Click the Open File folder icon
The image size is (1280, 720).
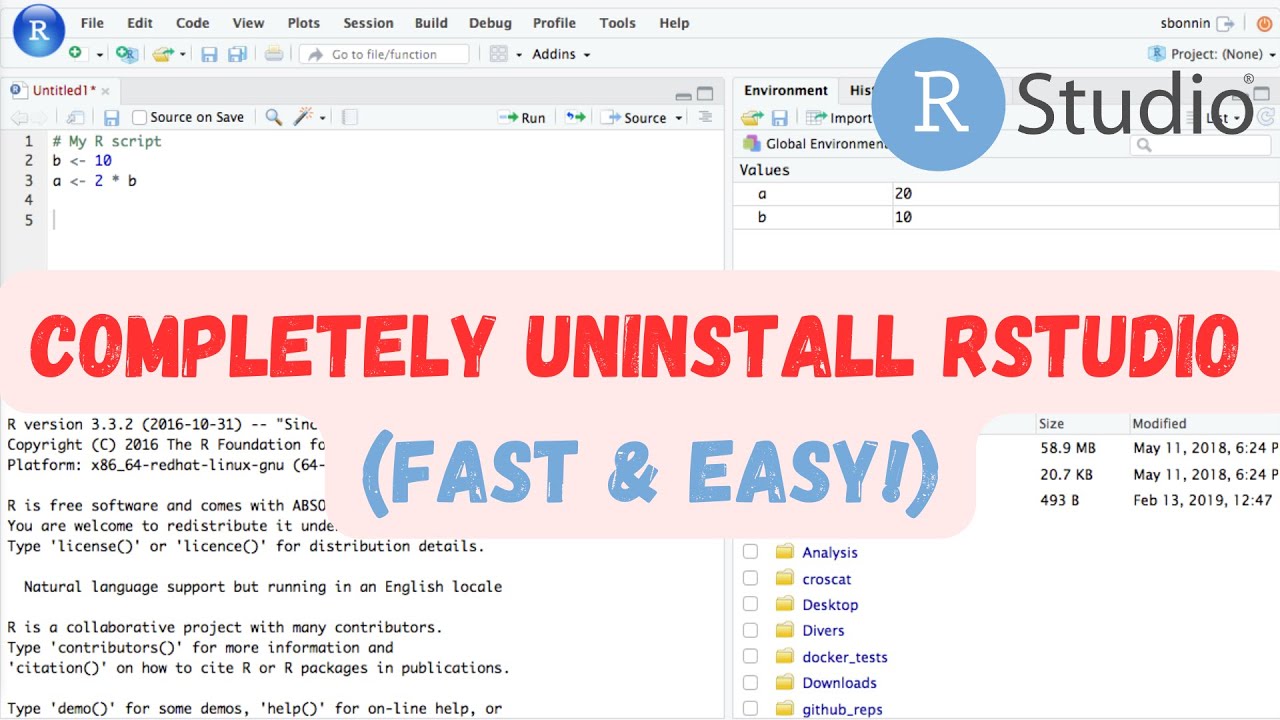click(163, 54)
